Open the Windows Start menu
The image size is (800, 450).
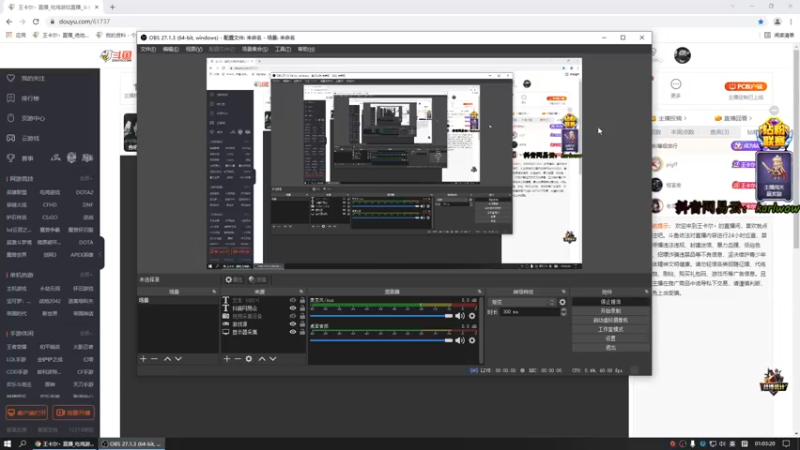point(8,444)
